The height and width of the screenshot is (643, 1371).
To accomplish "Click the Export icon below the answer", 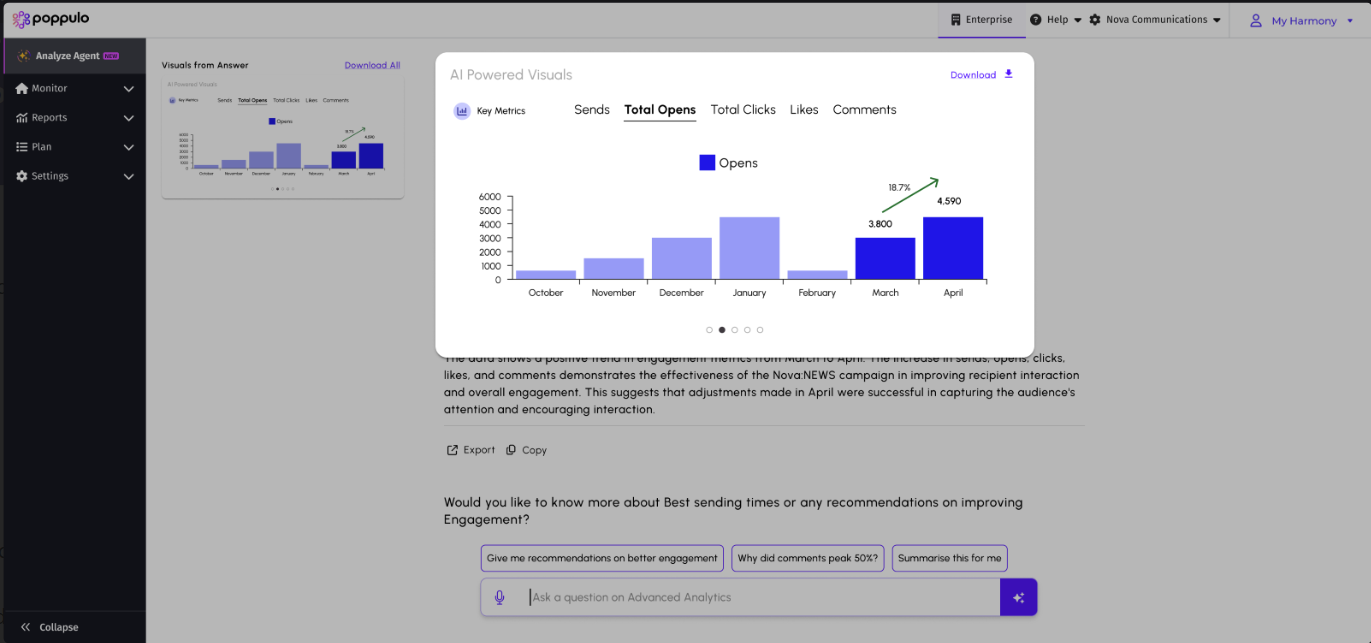I will tap(452, 450).
